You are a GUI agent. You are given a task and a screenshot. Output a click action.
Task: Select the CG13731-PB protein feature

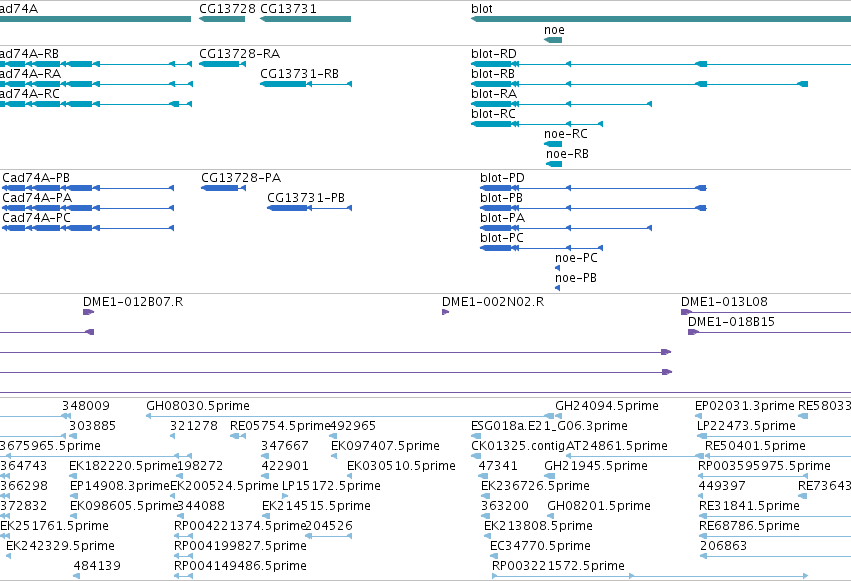click(x=309, y=208)
